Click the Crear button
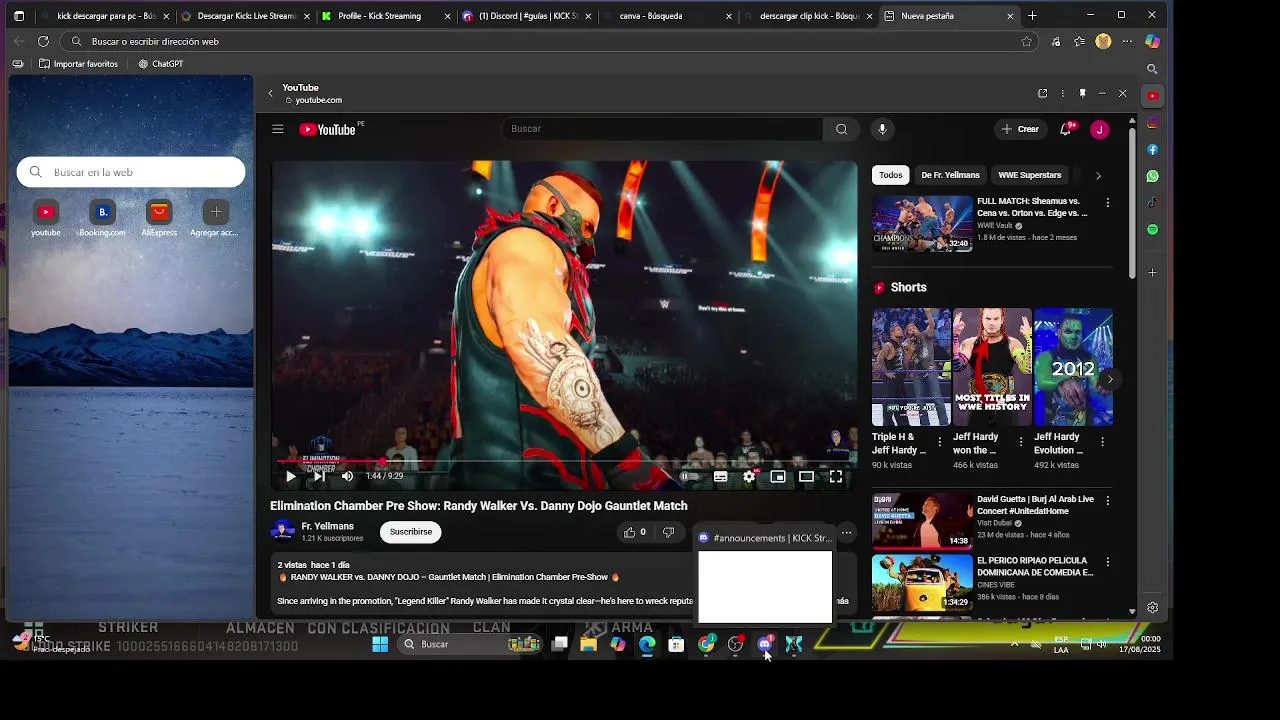This screenshot has height=720, width=1280. (1020, 129)
